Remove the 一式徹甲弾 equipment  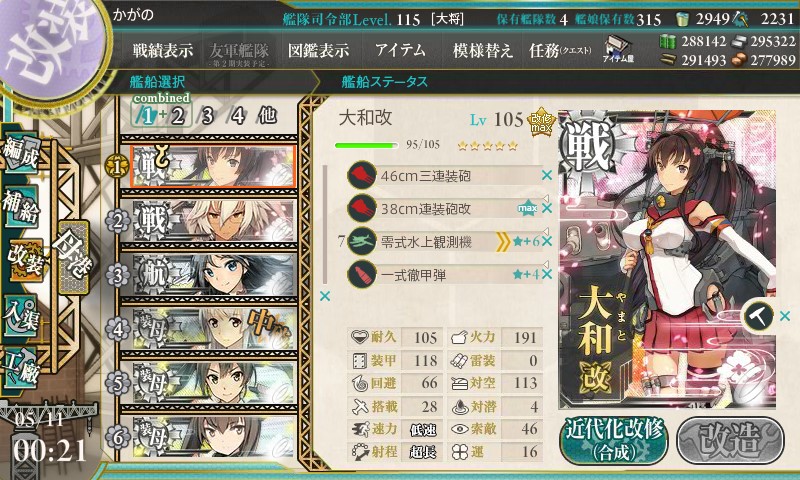pos(547,274)
